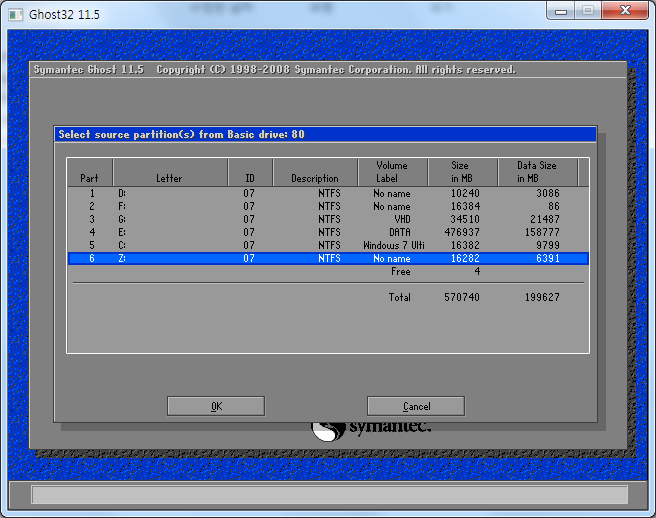Image resolution: width=656 pixels, height=518 pixels.
Task: Click size value 476937 in DATA row
Action: (462, 232)
